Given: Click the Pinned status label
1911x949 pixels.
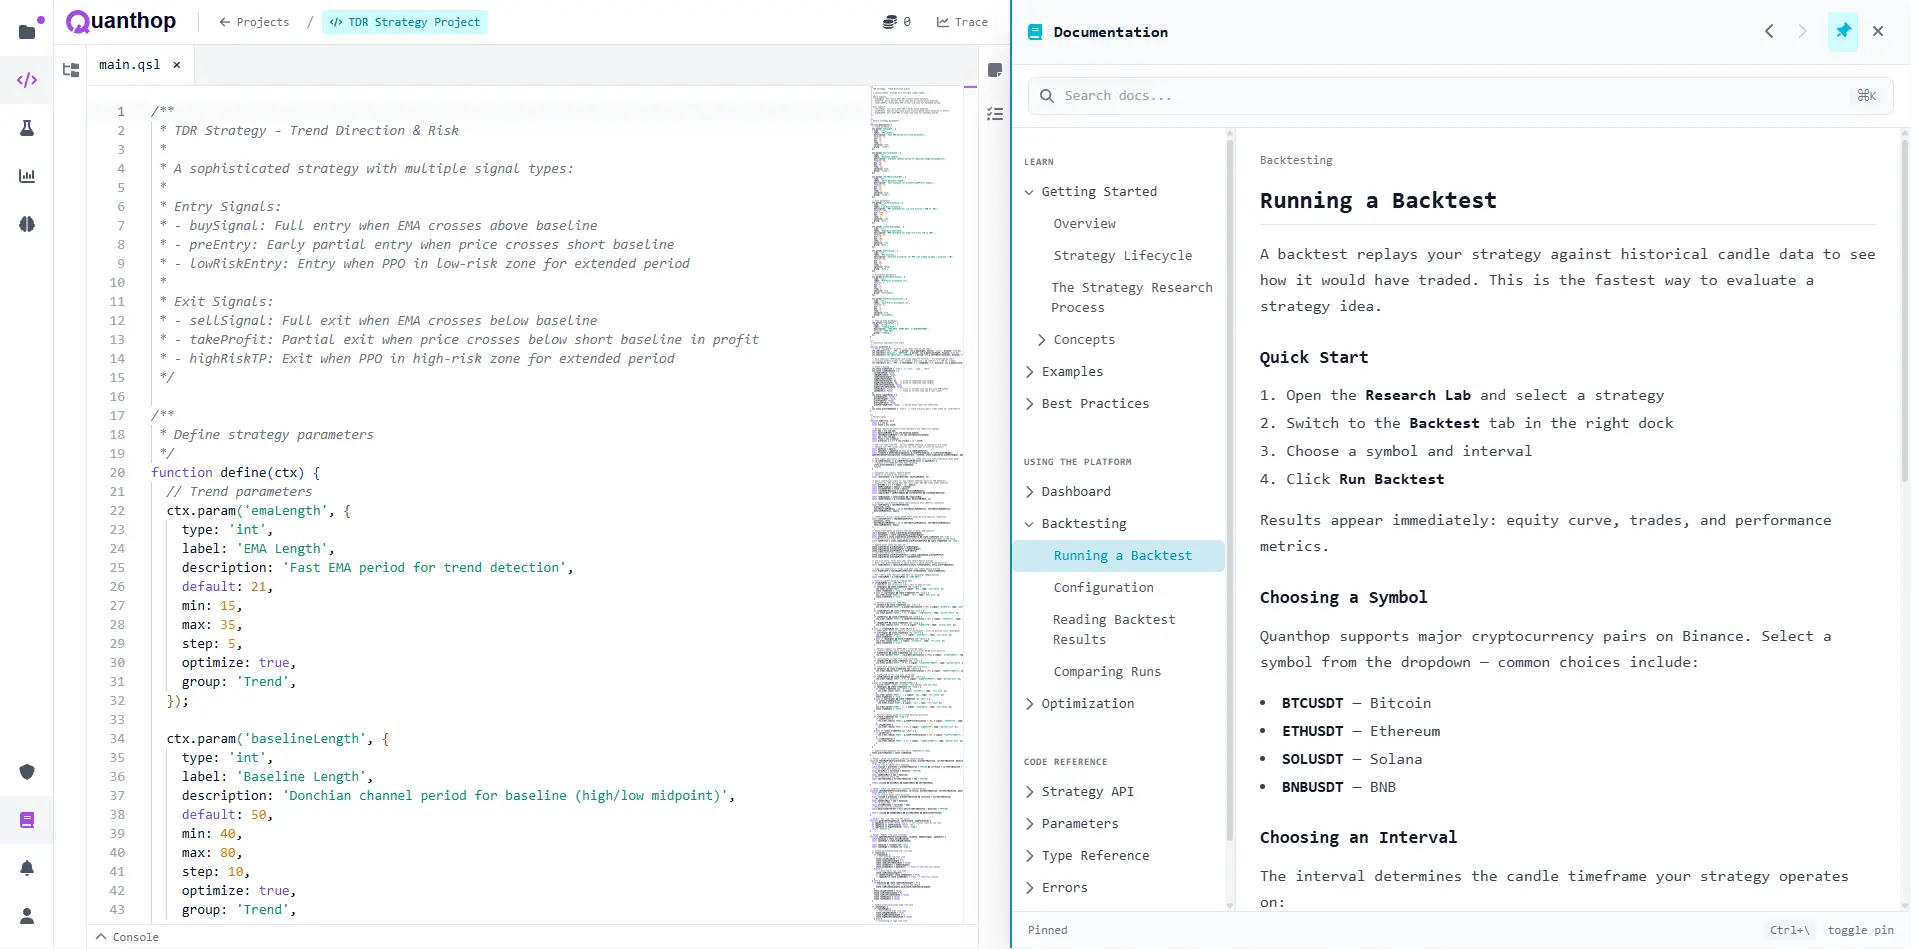Looking at the screenshot, I should 1047,930.
